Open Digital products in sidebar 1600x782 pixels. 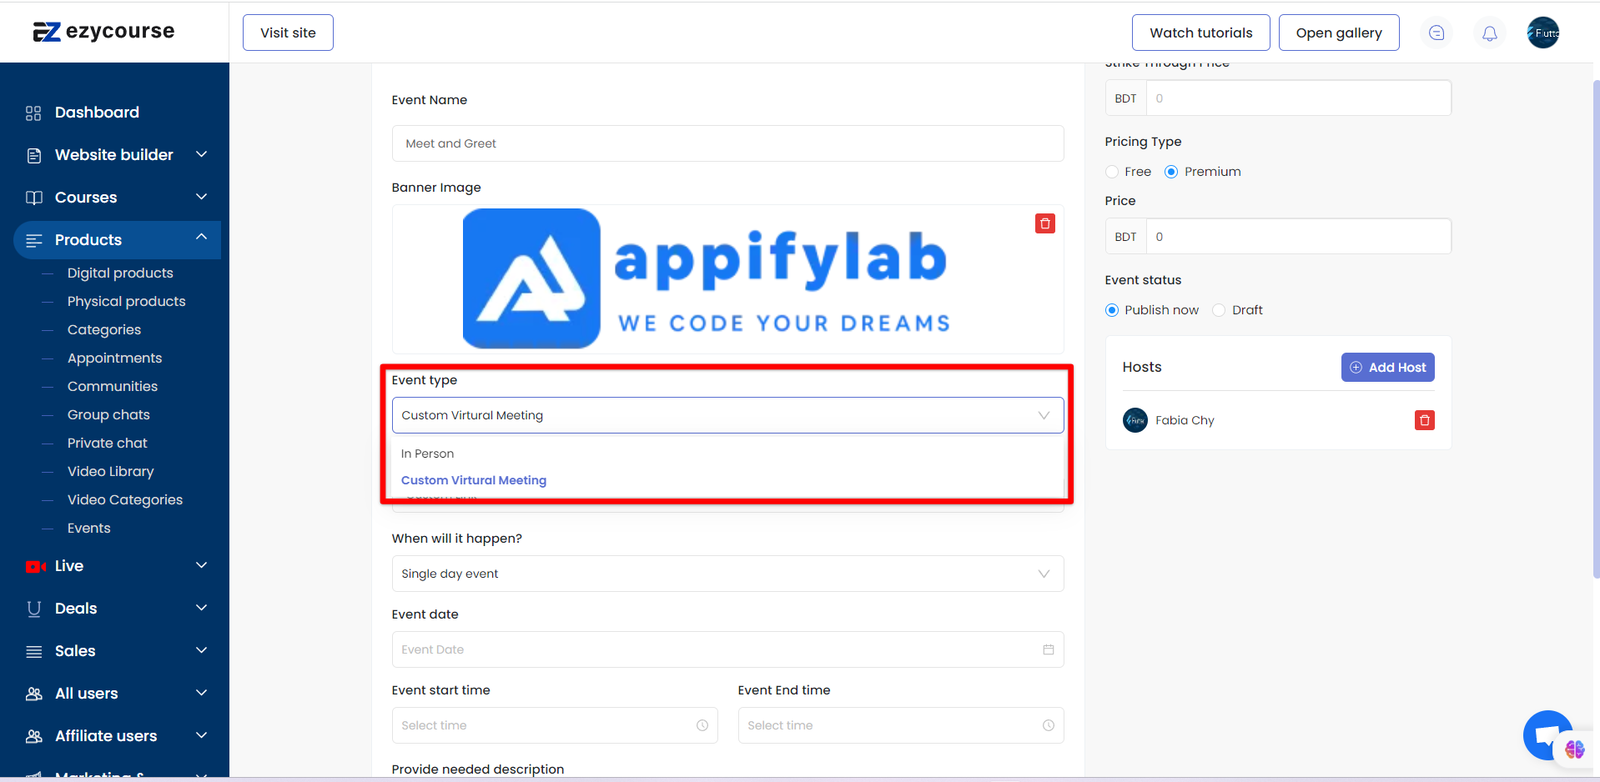point(120,273)
